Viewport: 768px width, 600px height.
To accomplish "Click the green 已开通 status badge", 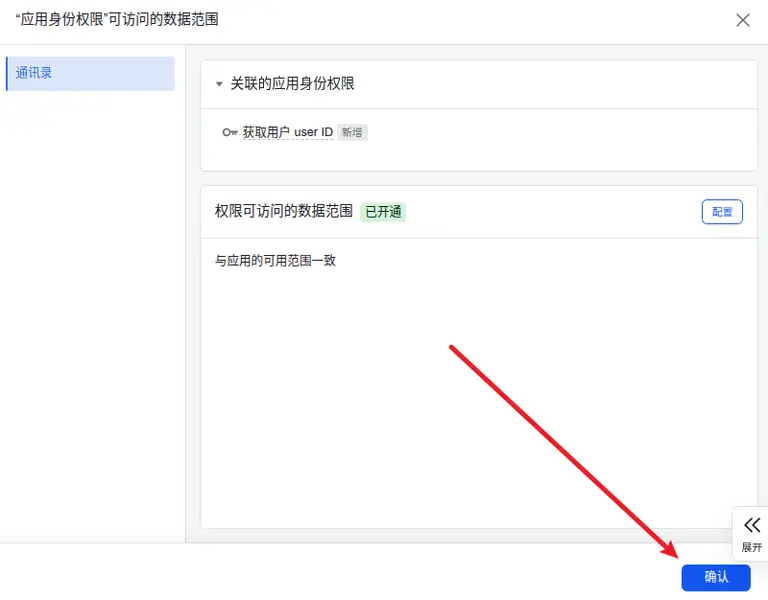I will pos(383,212).
